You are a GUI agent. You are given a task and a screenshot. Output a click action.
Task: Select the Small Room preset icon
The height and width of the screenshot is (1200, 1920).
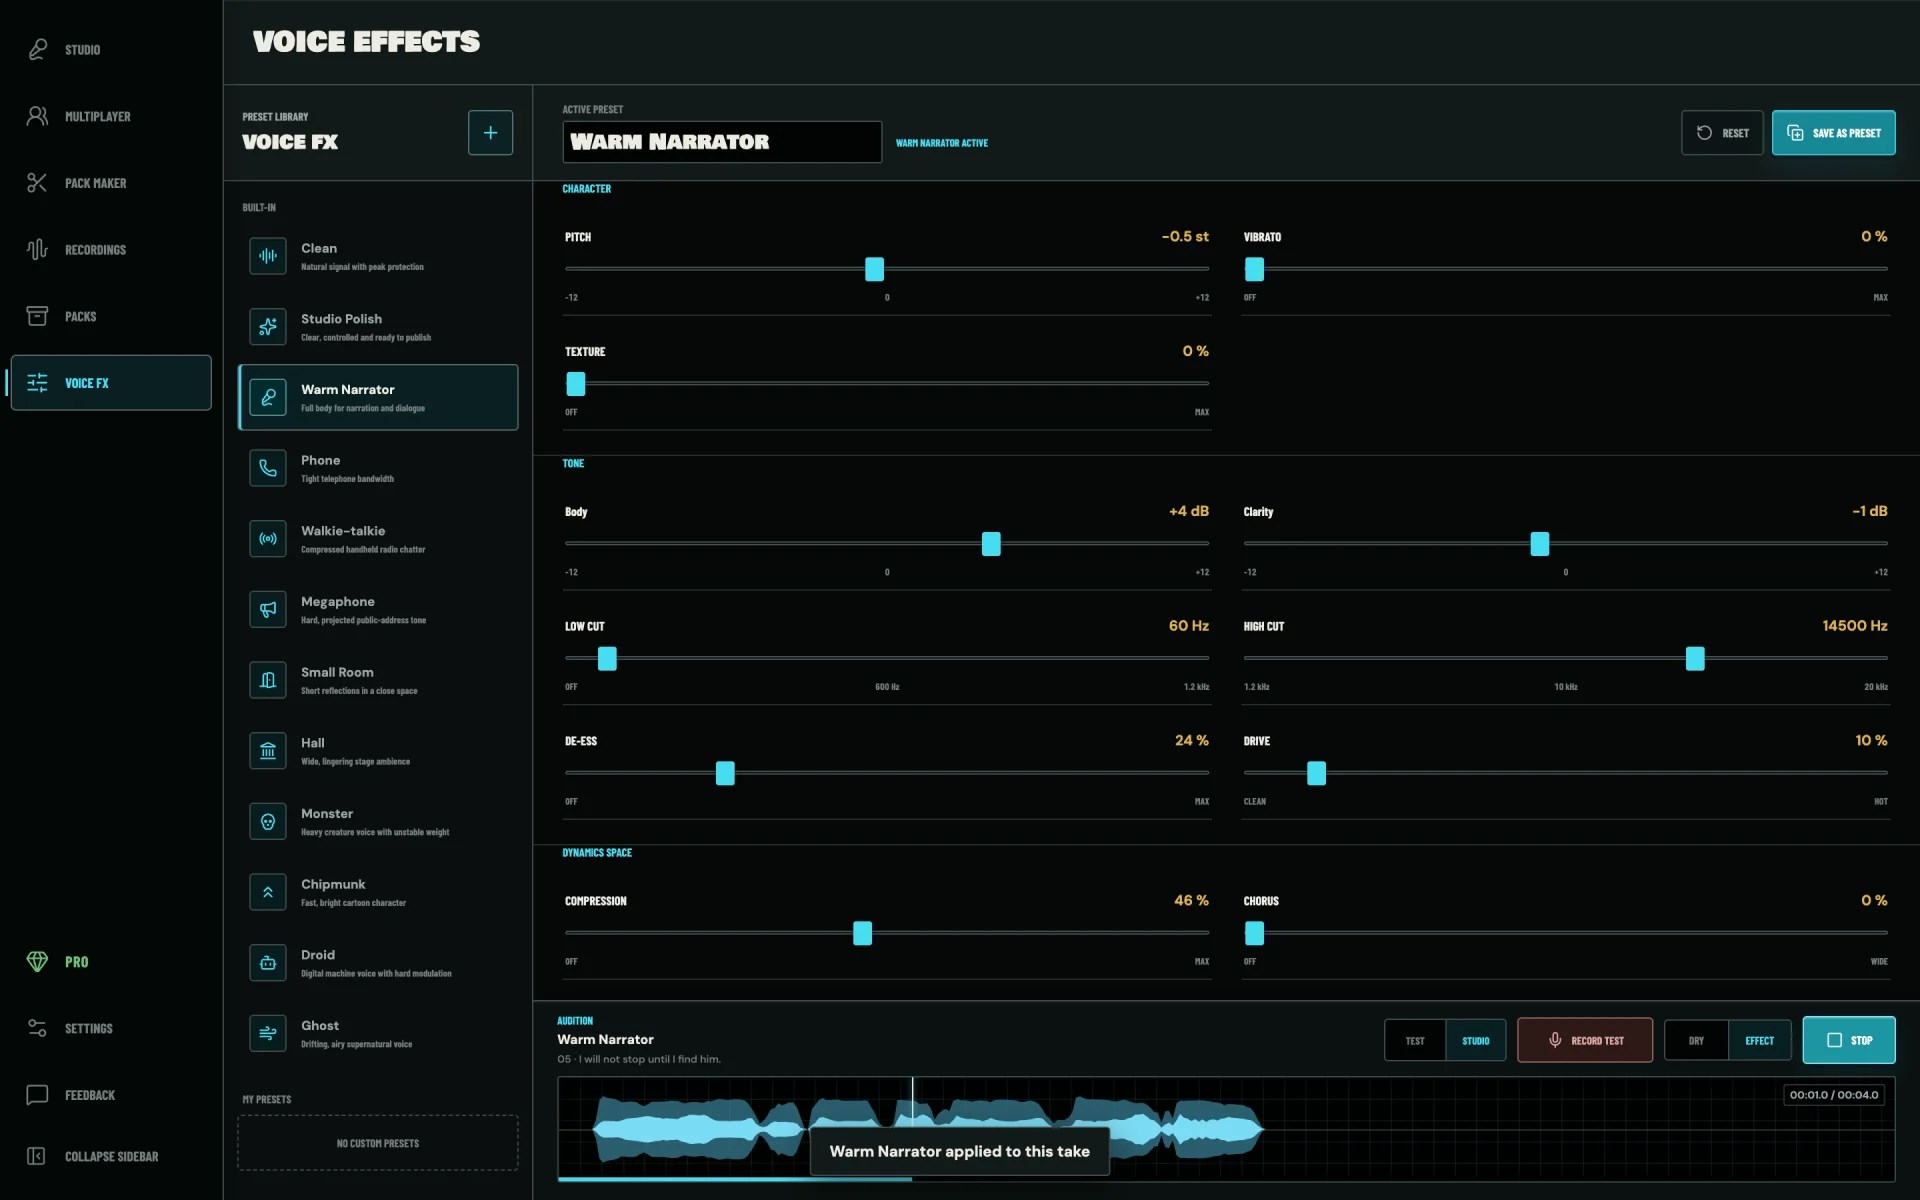(268, 680)
